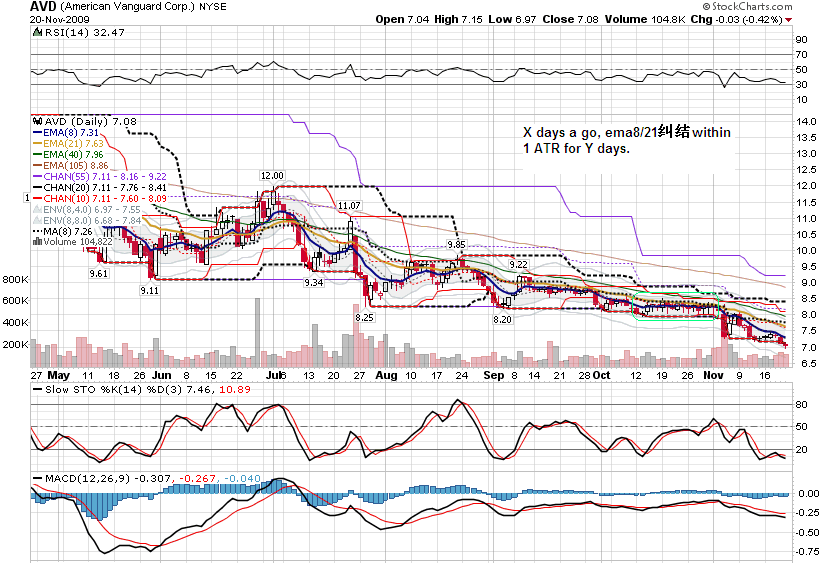
Task: Click the 200K volume axis label
Action: (15, 344)
